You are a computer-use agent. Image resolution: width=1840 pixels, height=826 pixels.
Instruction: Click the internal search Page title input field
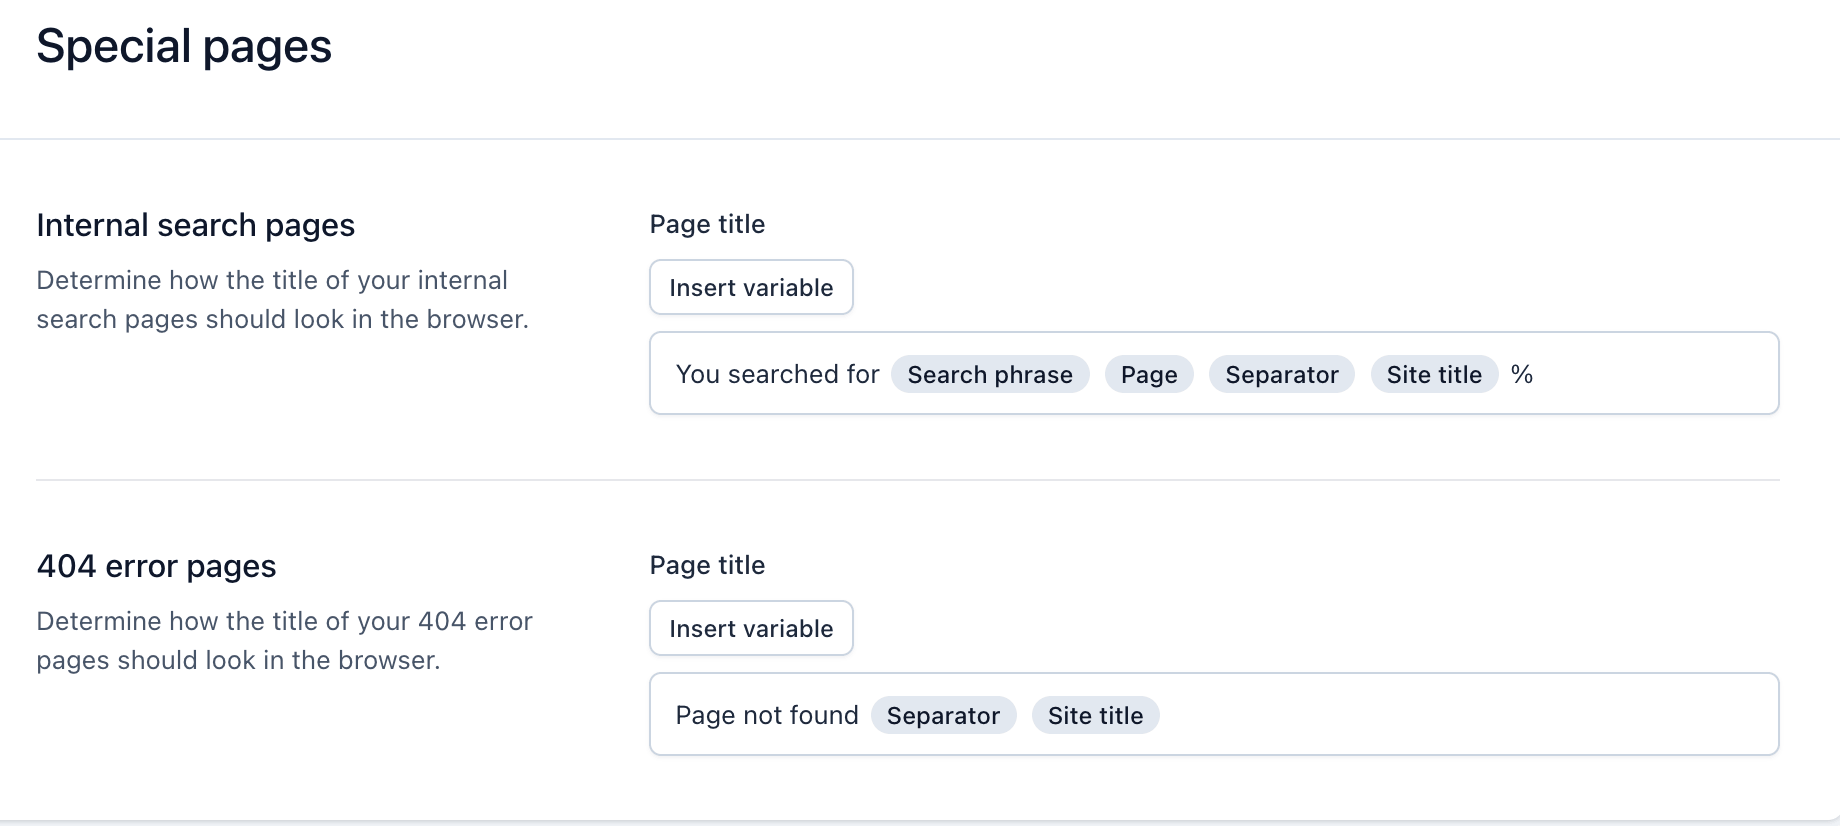1650,373
